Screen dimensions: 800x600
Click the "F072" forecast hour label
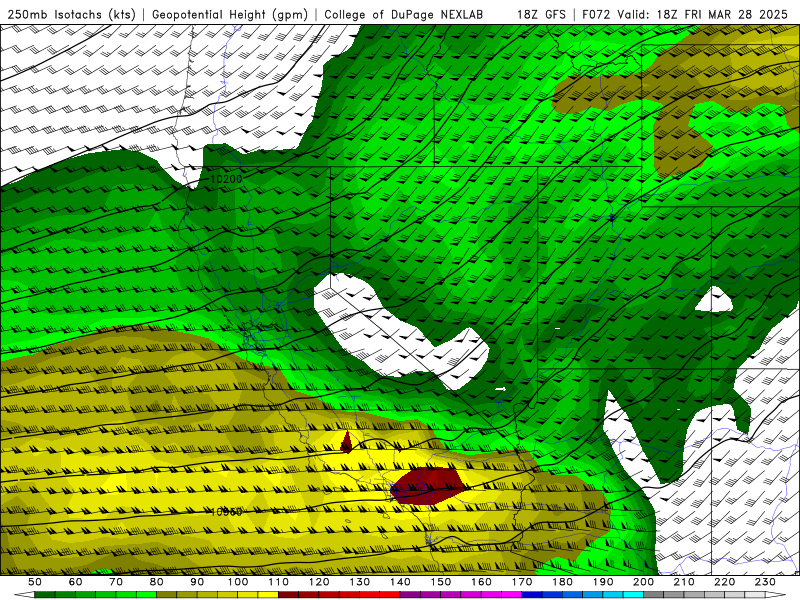tap(596, 14)
